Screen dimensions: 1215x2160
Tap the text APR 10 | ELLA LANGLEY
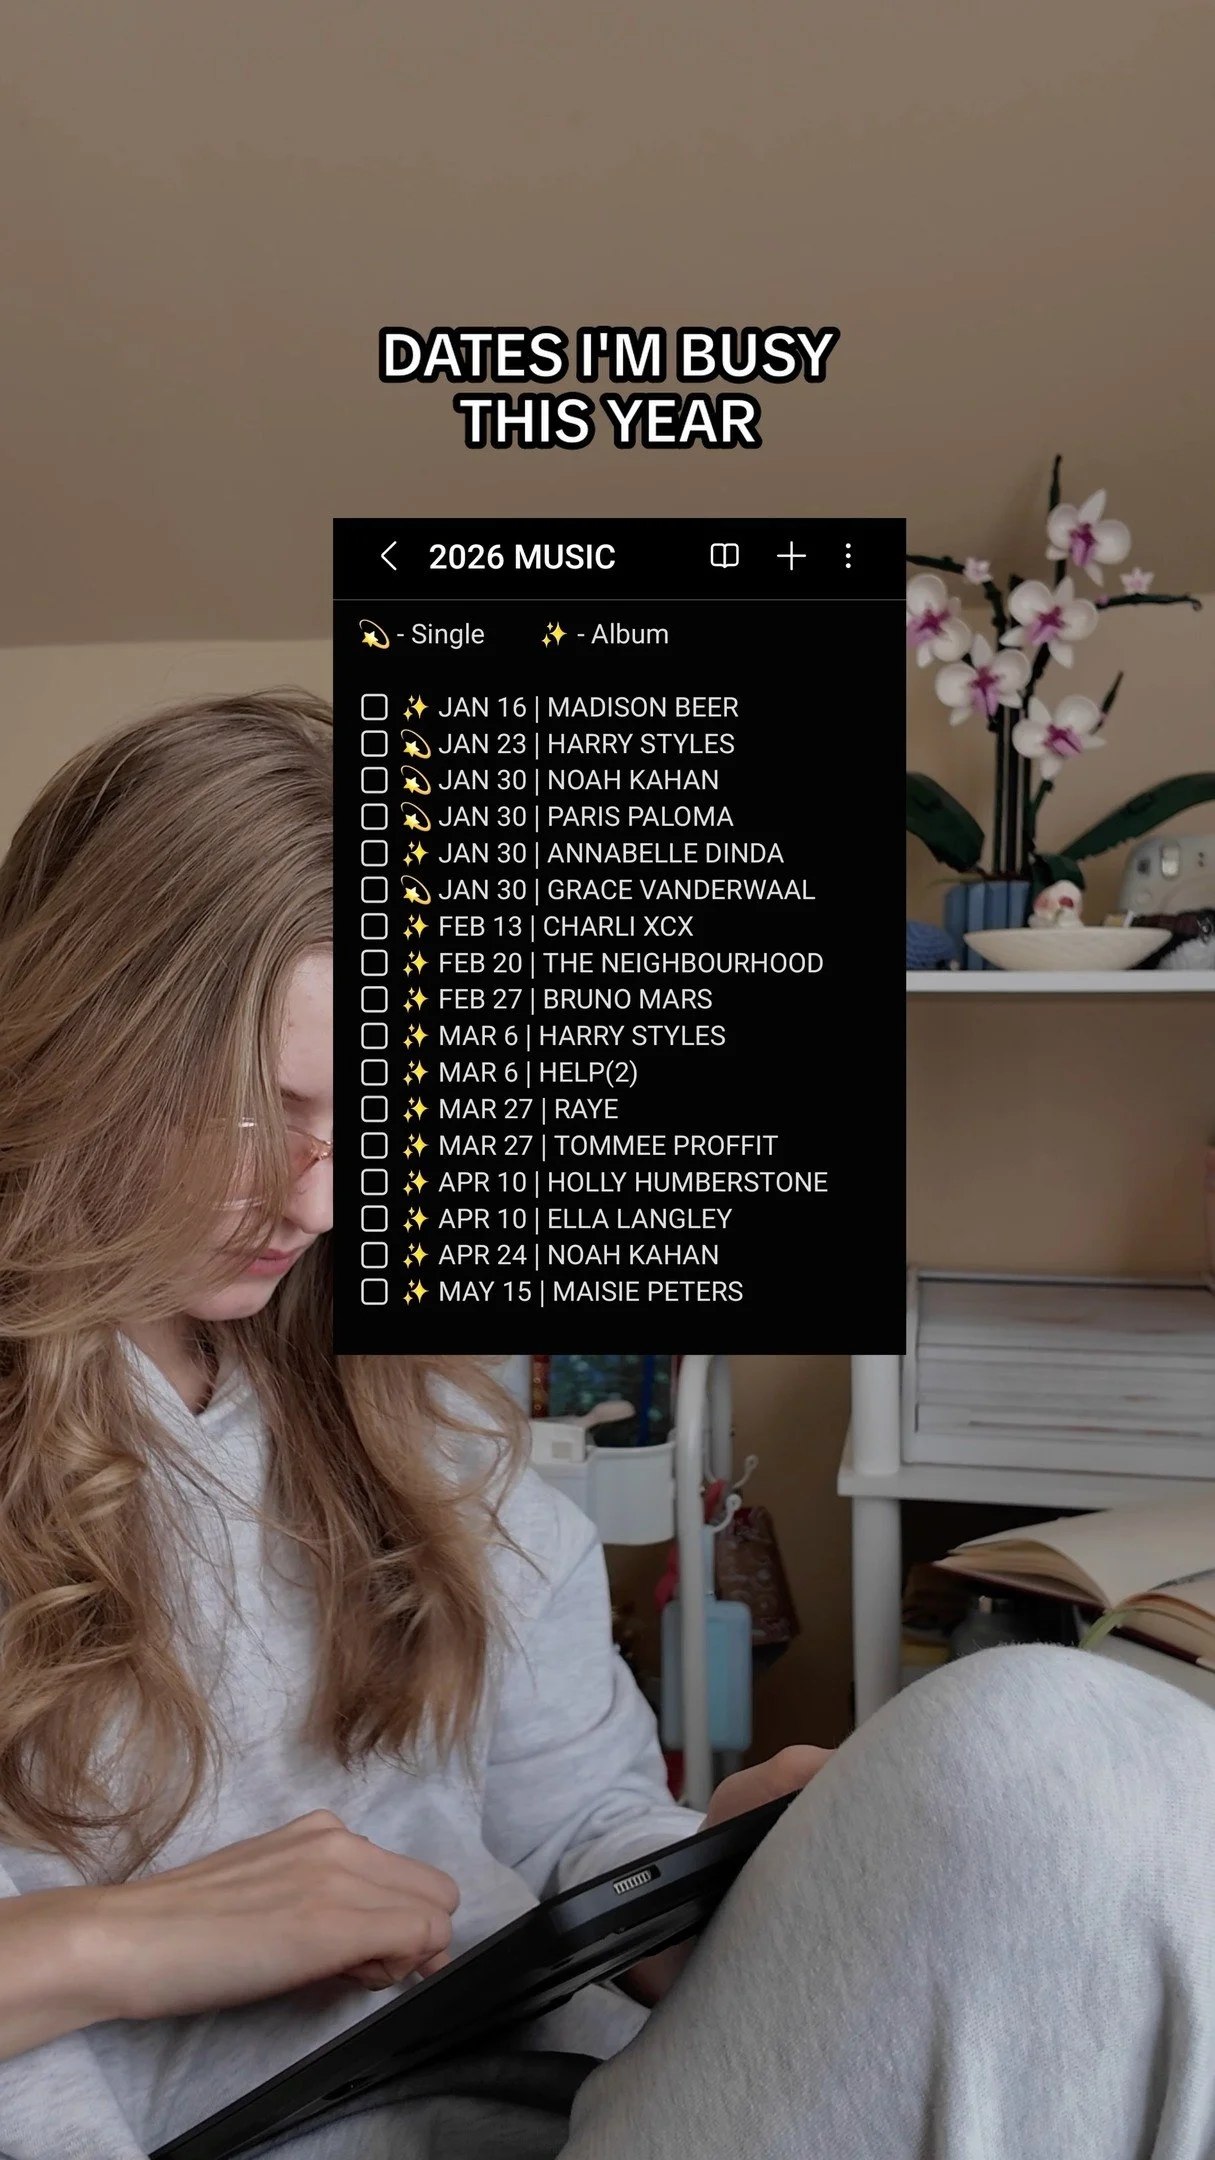pyautogui.click(x=585, y=1218)
